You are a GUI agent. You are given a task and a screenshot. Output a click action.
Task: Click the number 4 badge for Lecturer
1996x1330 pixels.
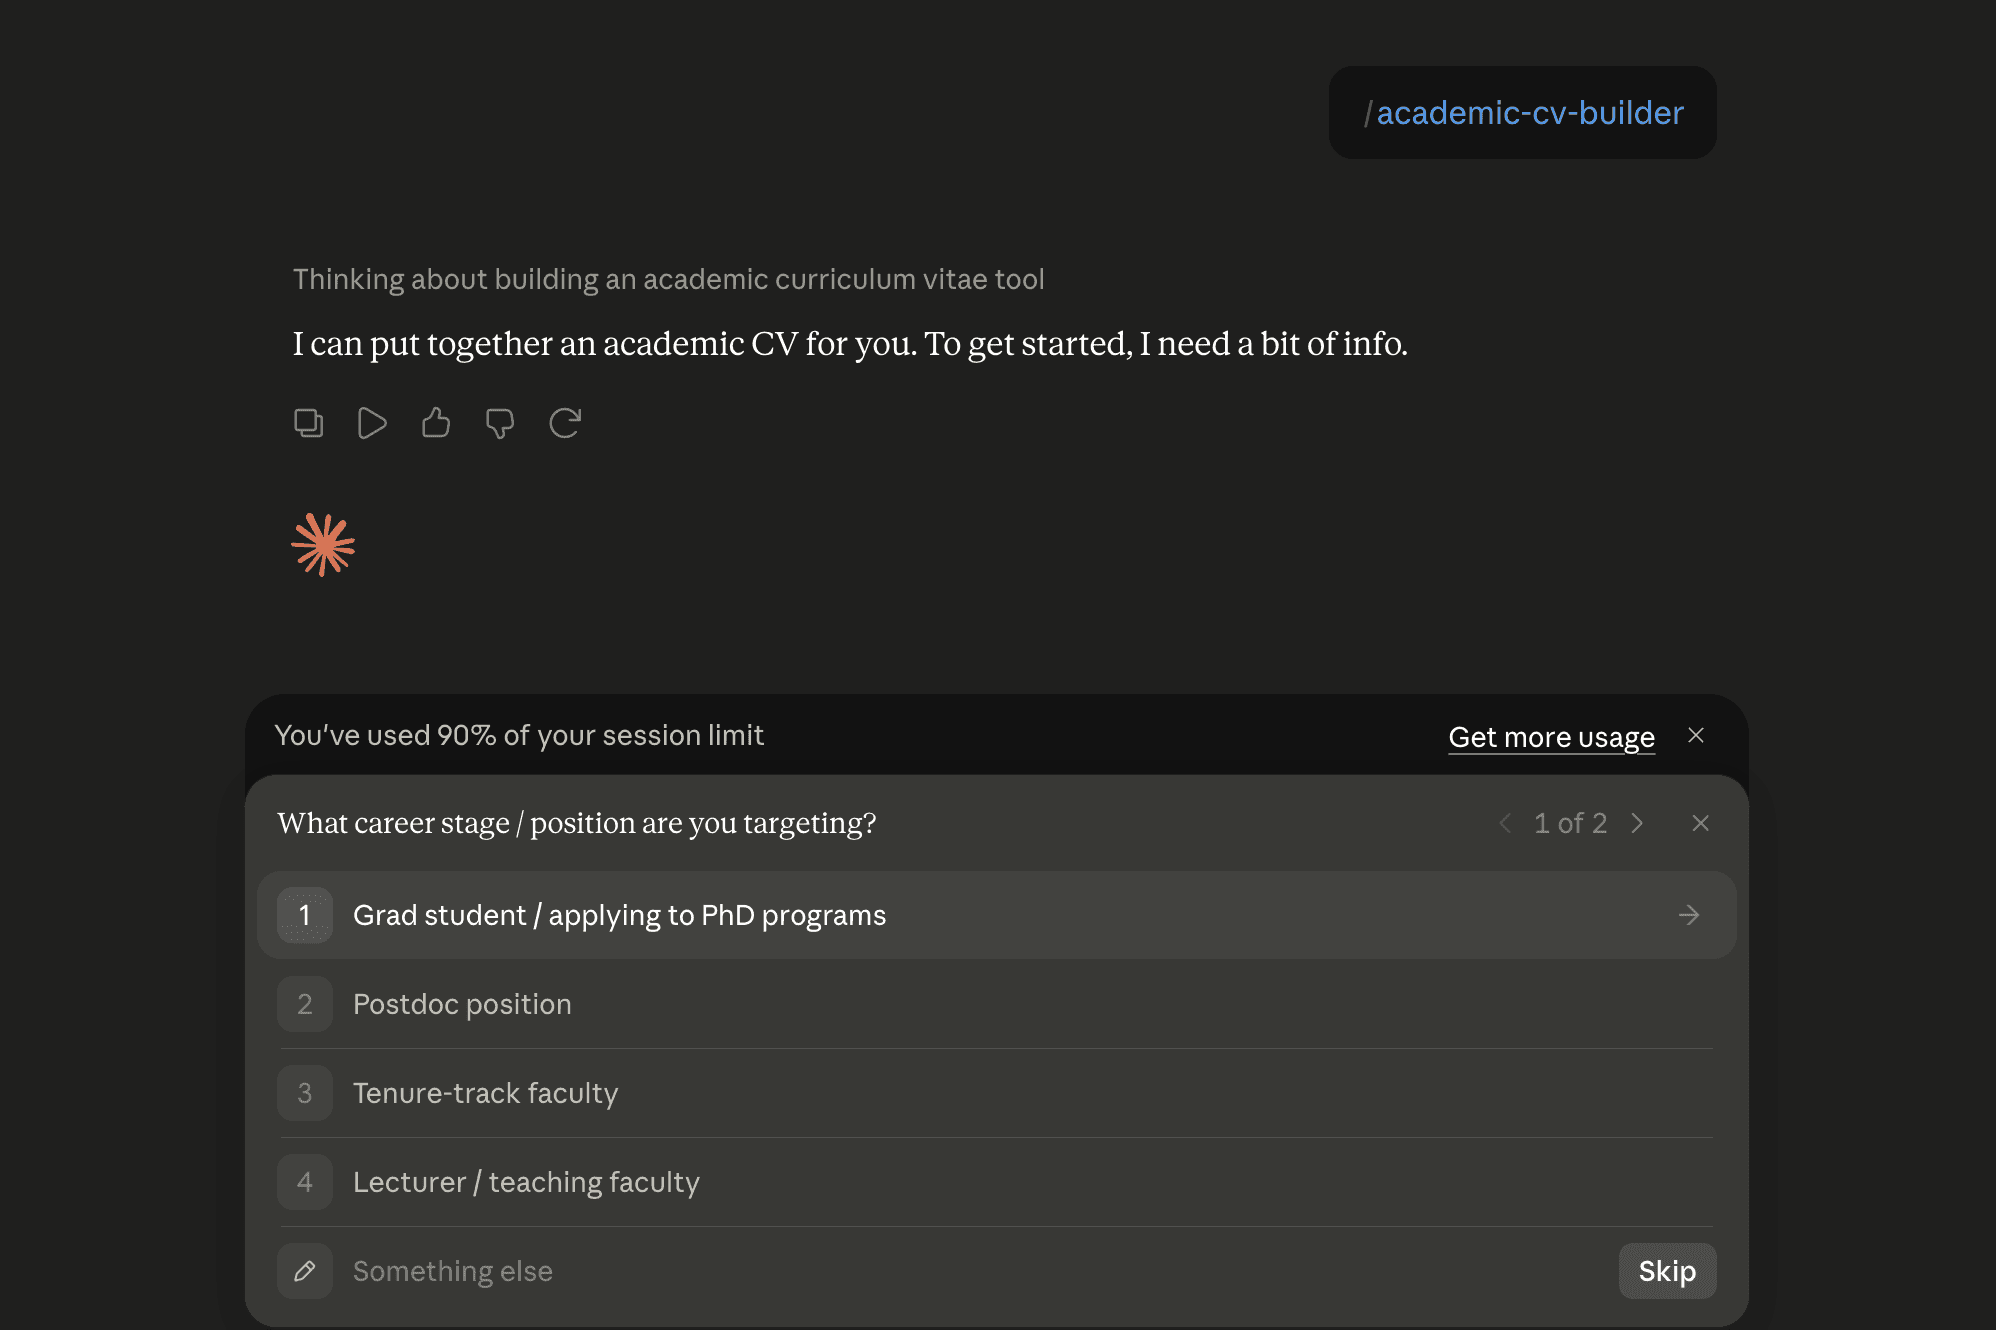(305, 1182)
